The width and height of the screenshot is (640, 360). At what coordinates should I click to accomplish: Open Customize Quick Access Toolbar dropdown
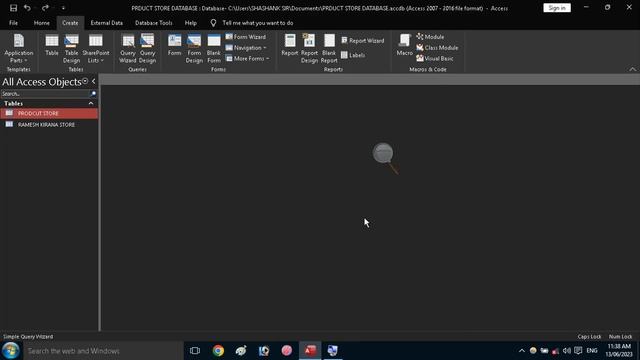click(x=63, y=8)
